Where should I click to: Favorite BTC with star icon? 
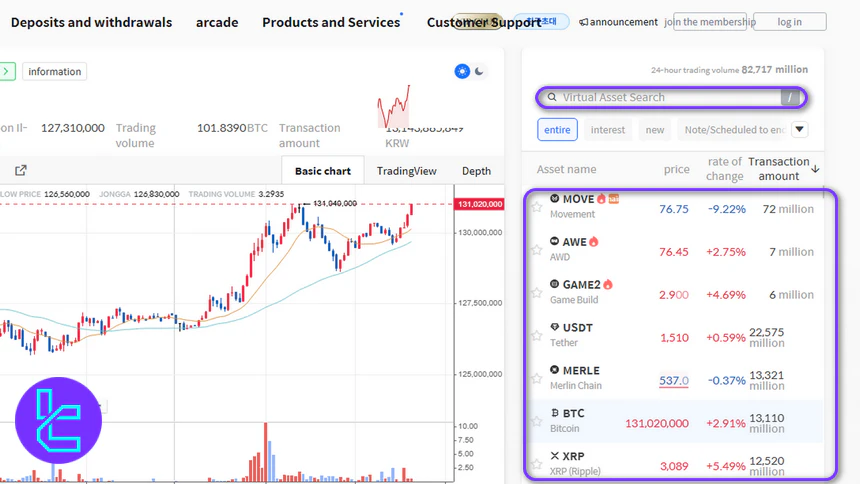tap(537, 421)
